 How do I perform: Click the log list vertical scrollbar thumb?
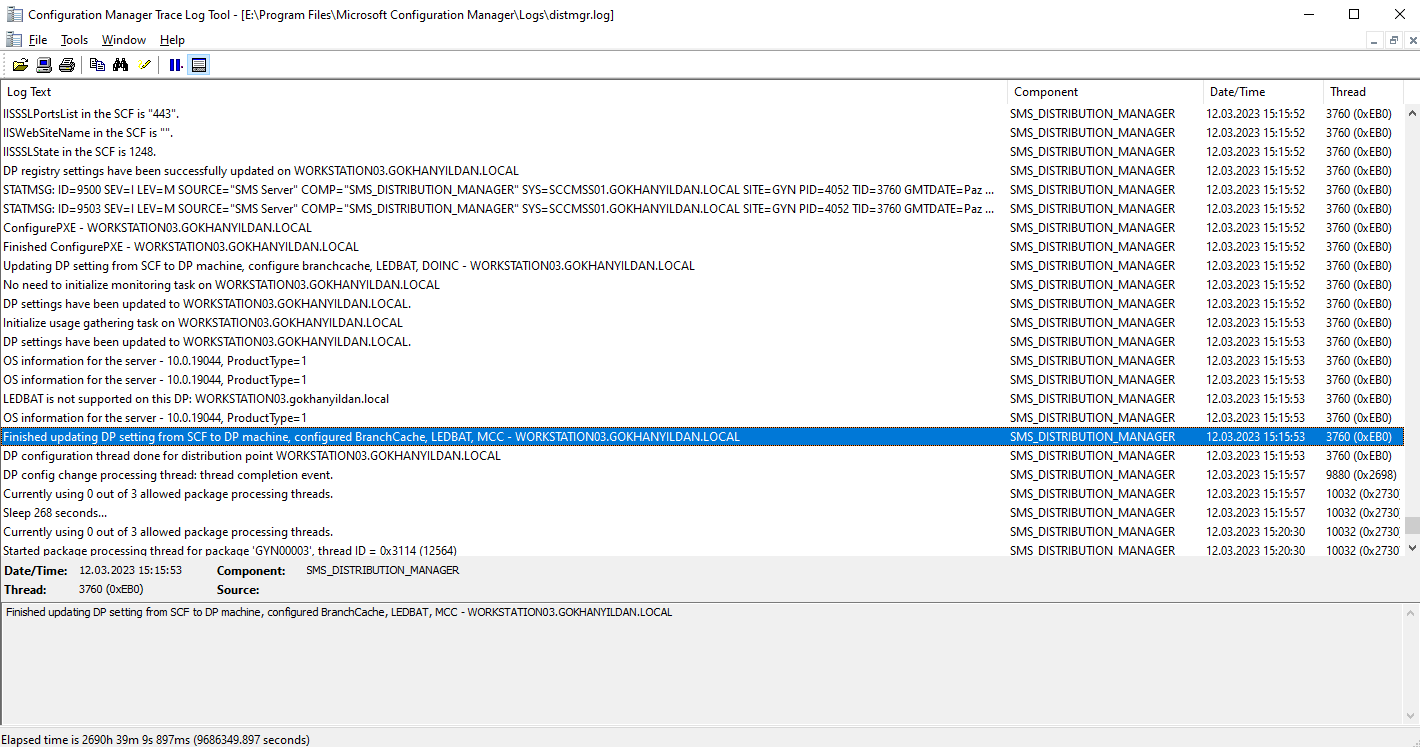(x=1412, y=526)
